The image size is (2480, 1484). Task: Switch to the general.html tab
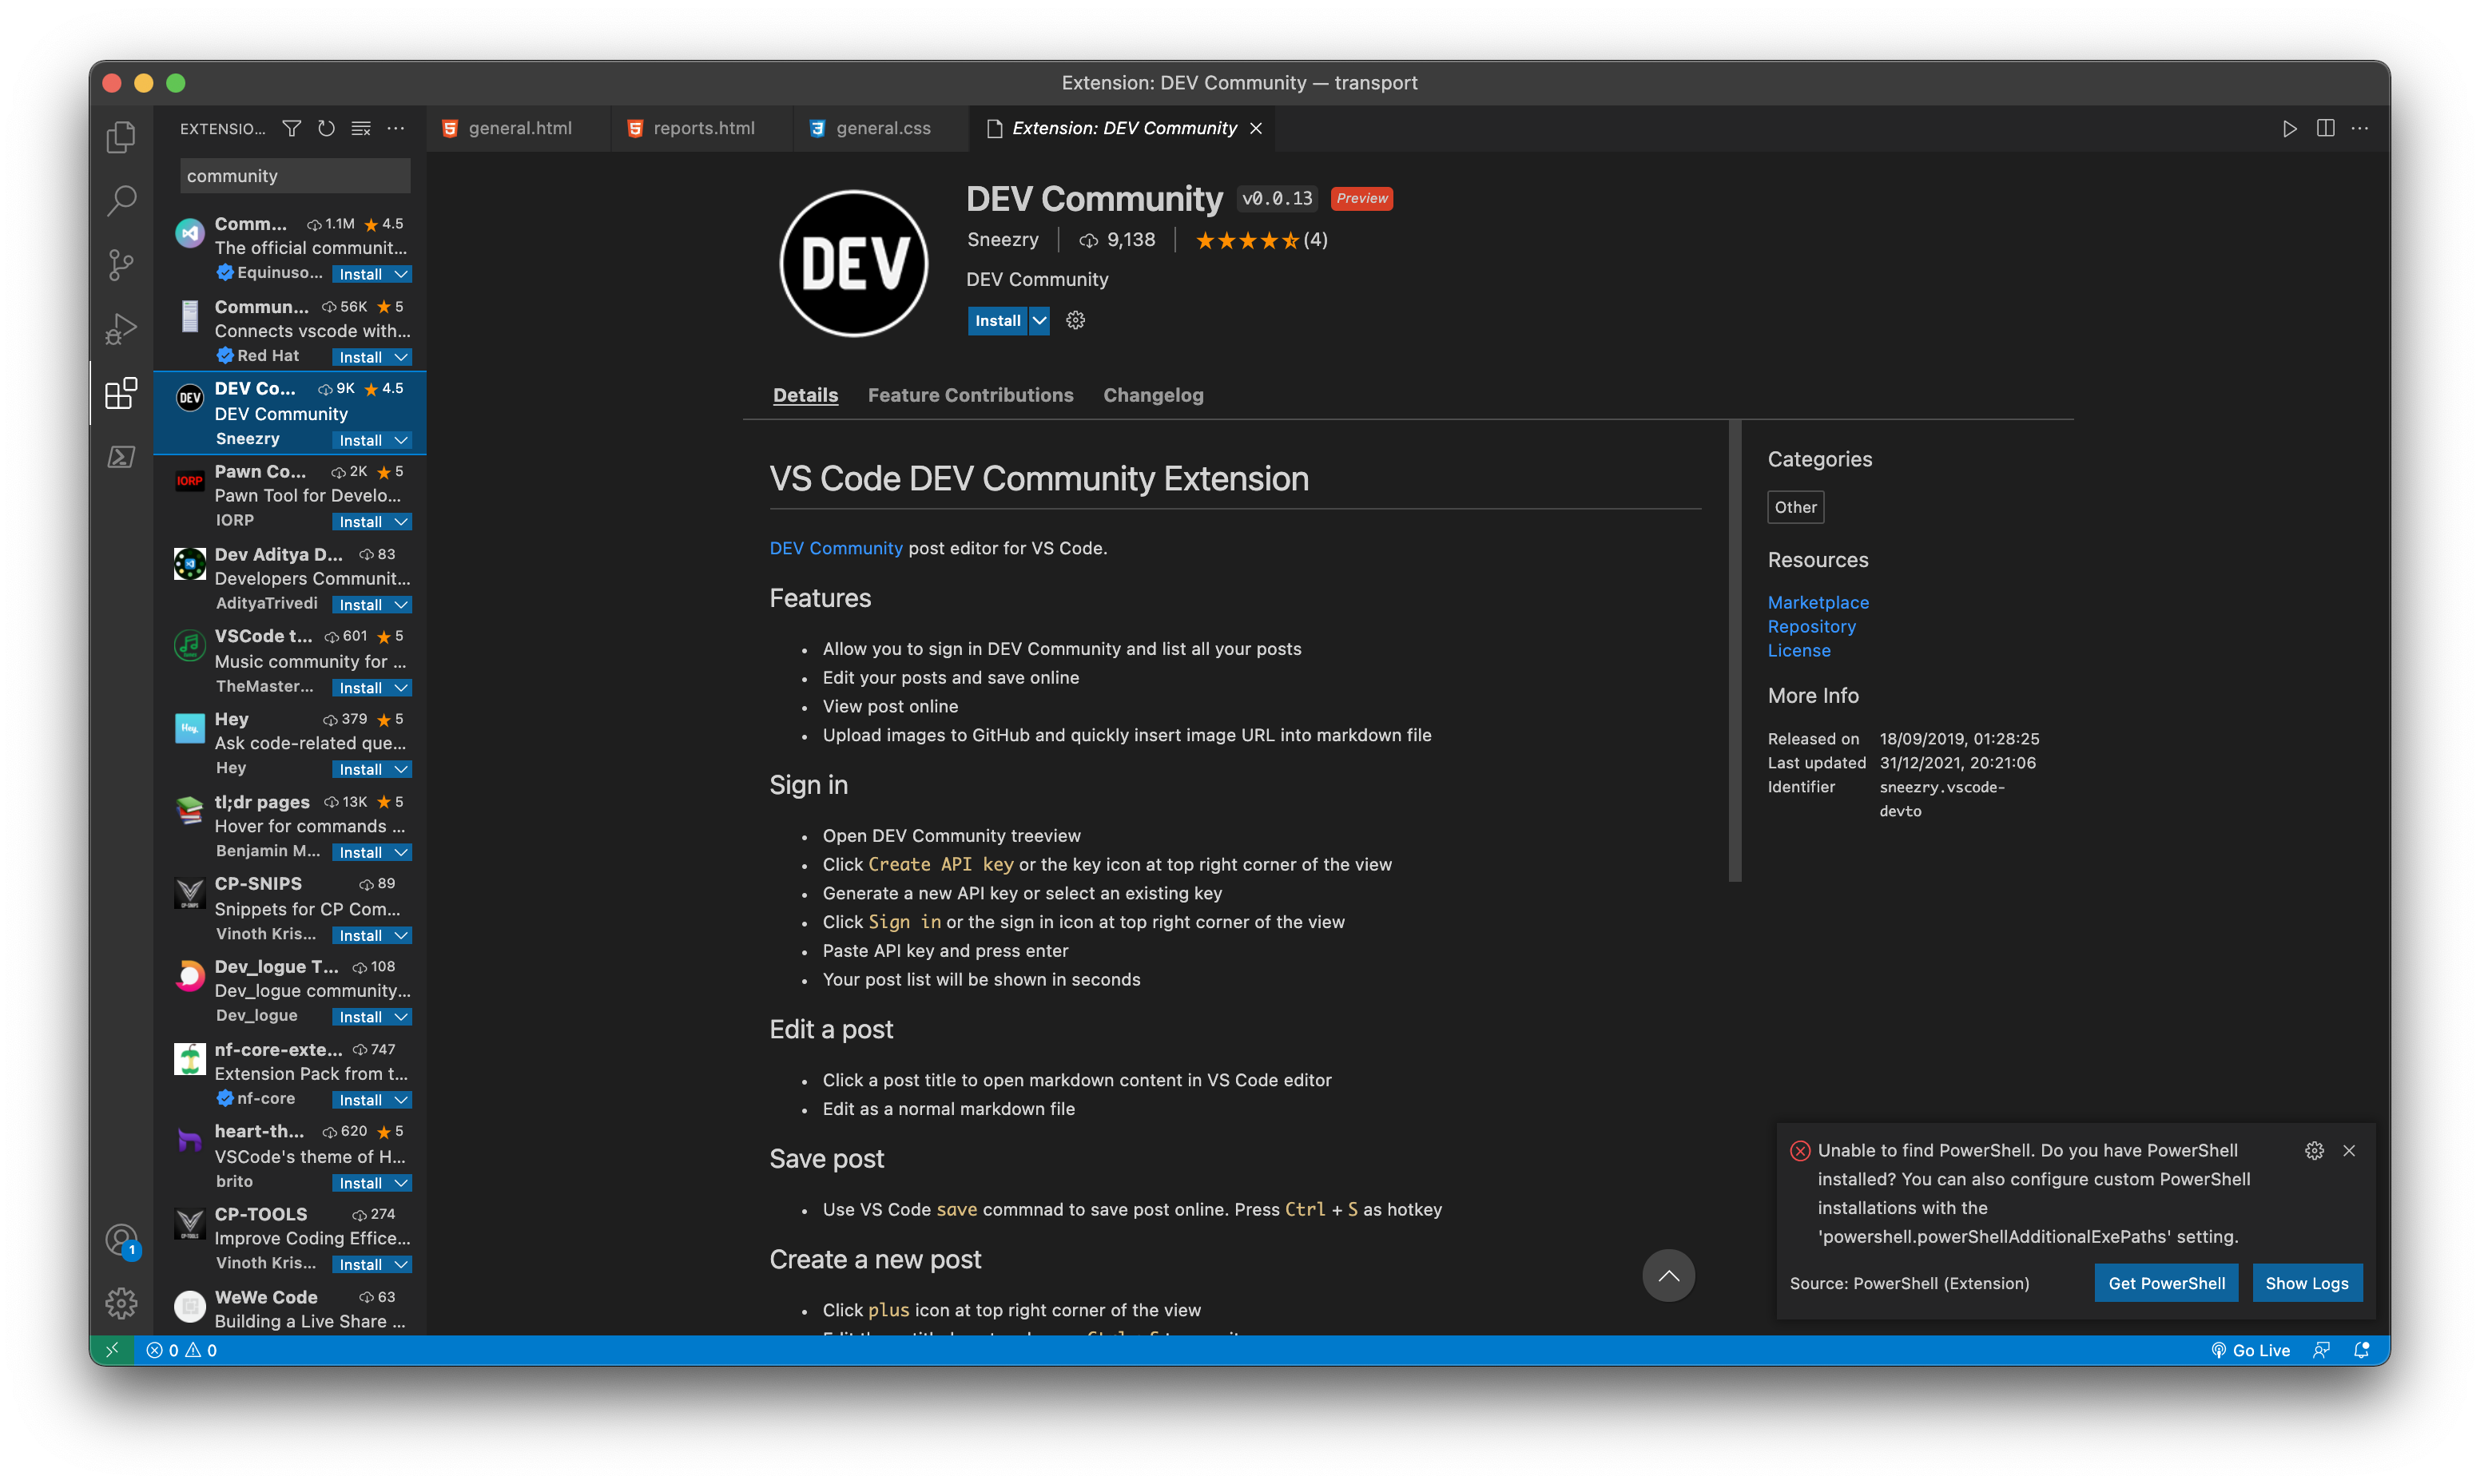[518, 128]
